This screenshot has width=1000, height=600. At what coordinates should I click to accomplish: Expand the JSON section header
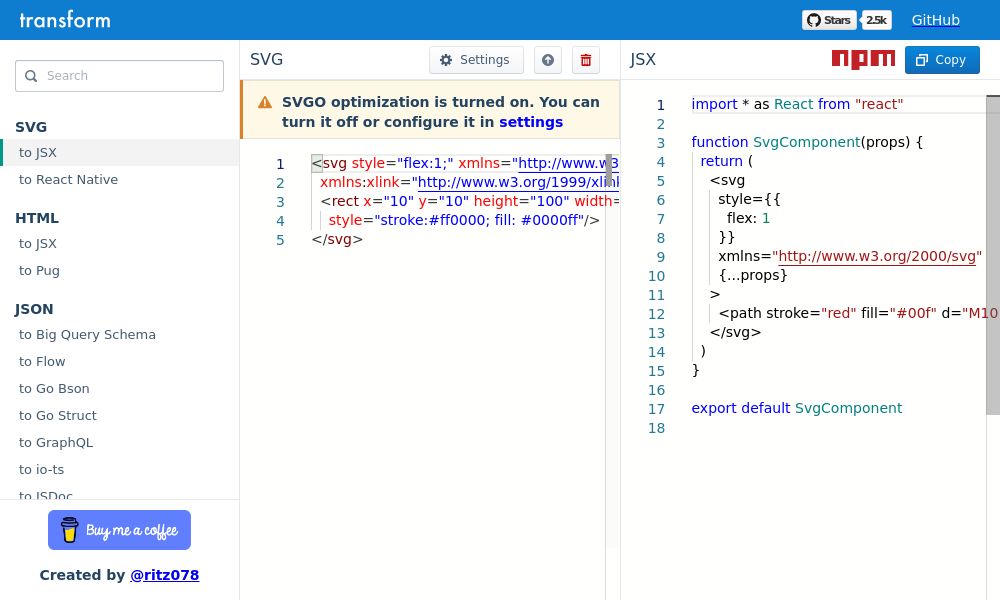[34, 309]
